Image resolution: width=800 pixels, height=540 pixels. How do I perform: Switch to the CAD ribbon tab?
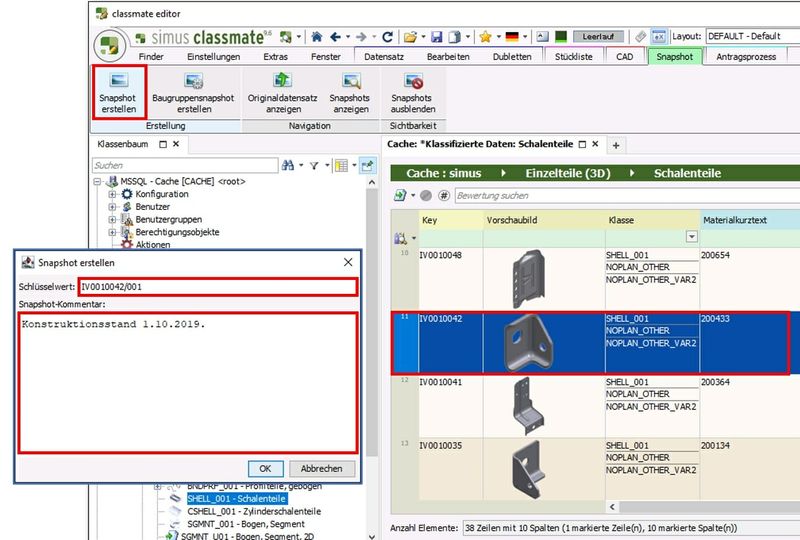(624, 57)
